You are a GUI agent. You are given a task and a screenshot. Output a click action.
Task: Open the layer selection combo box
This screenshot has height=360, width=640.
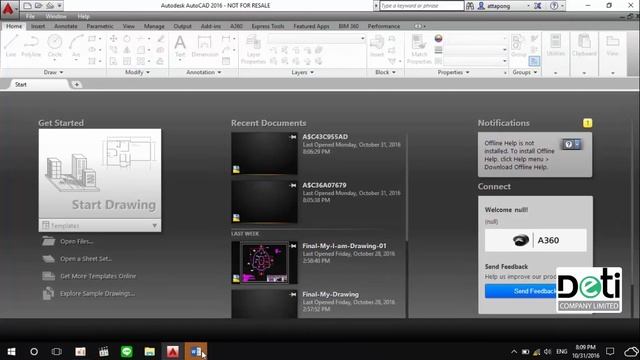317,38
